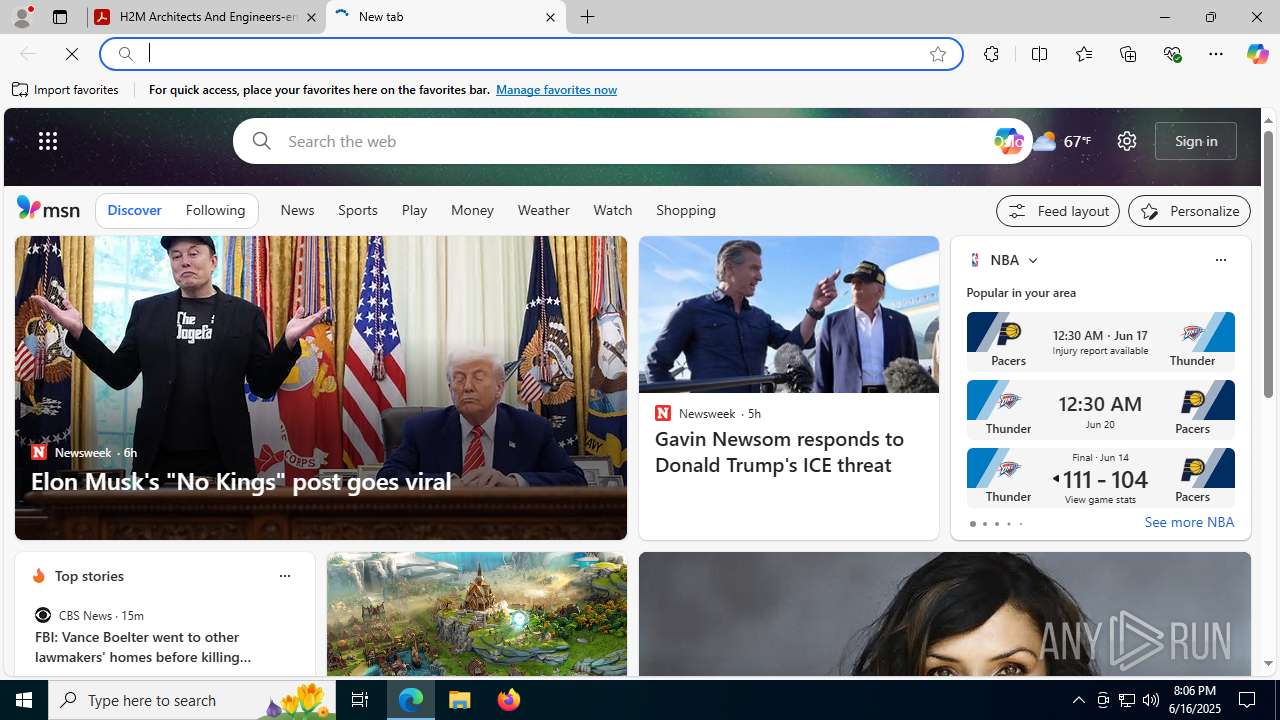Open the Play section
The width and height of the screenshot is (1280, 720).
point(414,211)
